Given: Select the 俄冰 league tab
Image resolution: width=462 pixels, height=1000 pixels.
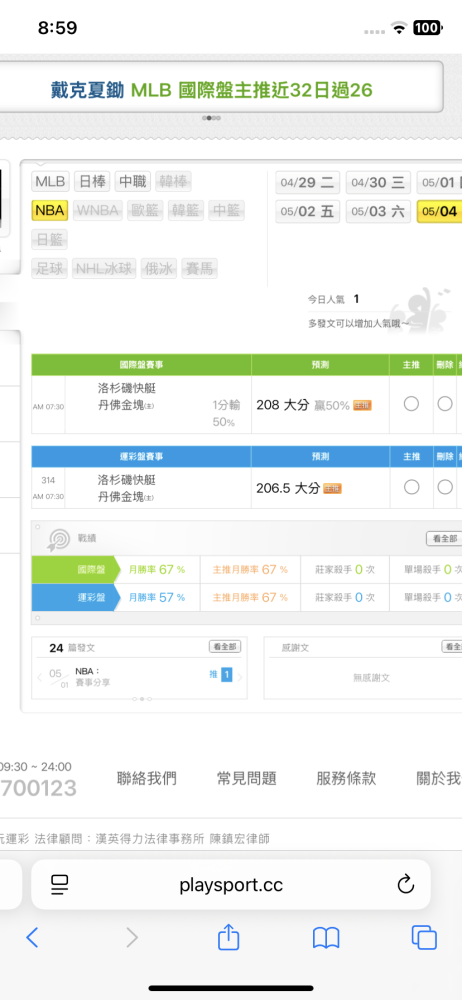Looking at the screenshot, I should pyautogui.click(x=159, y=268).
